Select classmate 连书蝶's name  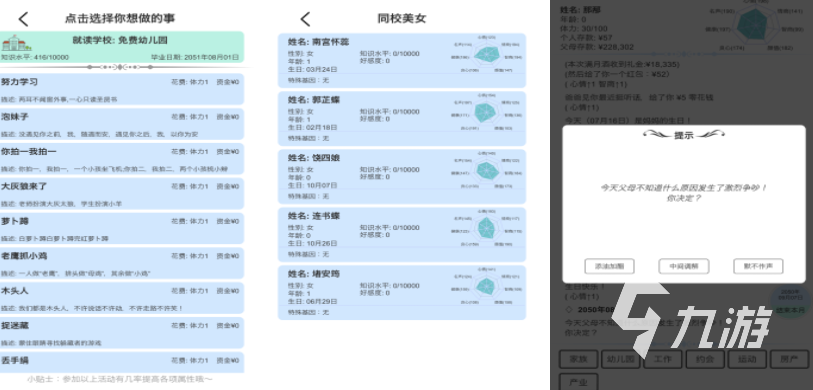314,216
